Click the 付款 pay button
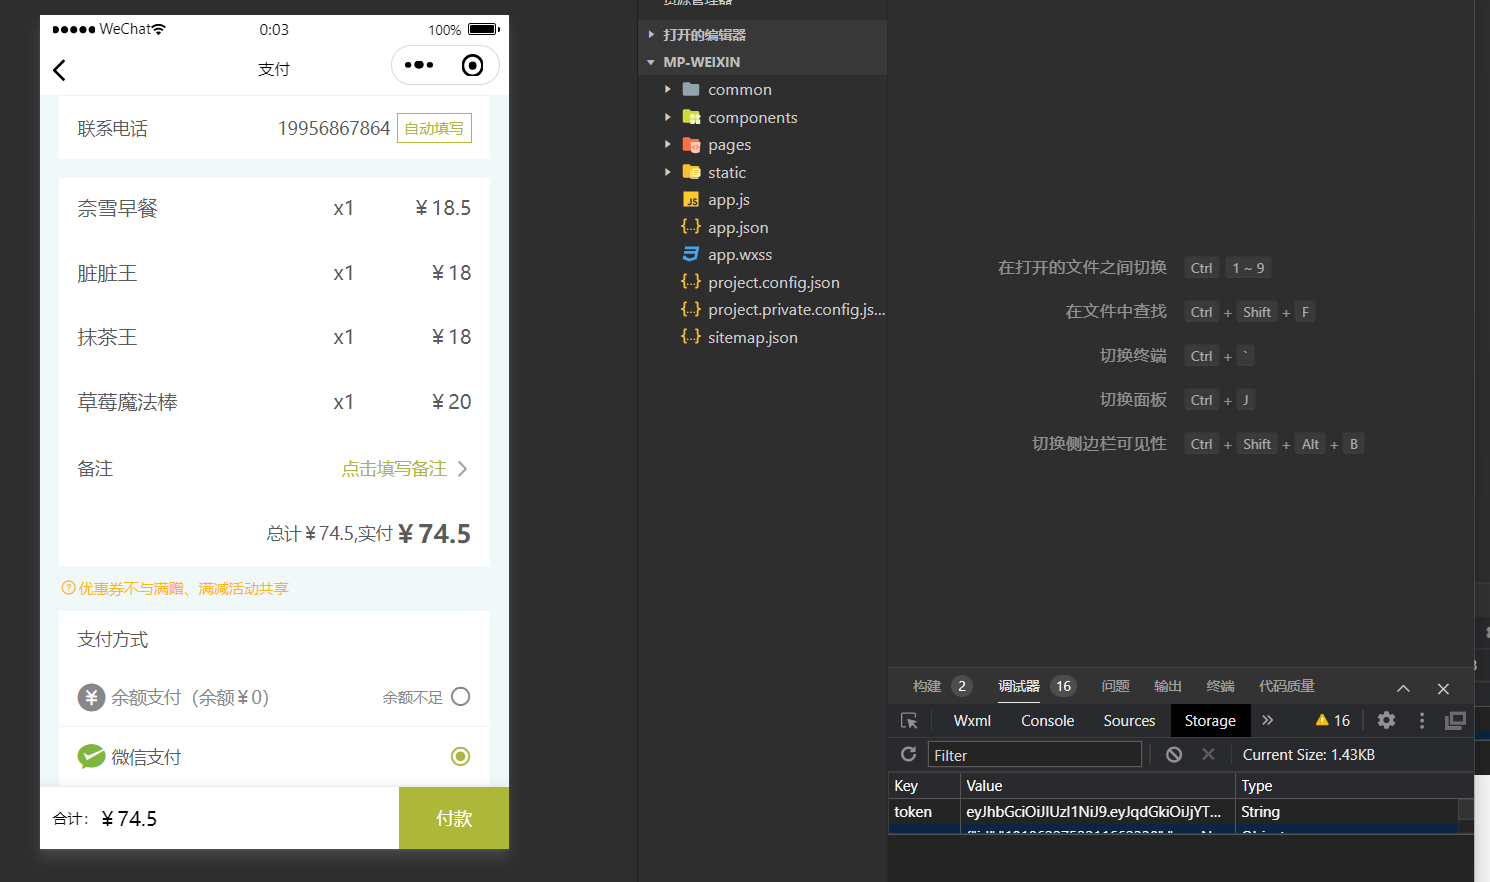The height and width of the screenshot is (882, 1490). tap(454, 818)
